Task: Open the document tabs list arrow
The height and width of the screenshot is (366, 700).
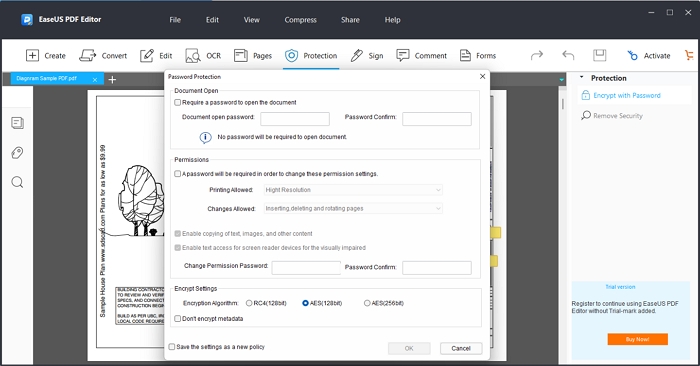Action: click(561, 80)
